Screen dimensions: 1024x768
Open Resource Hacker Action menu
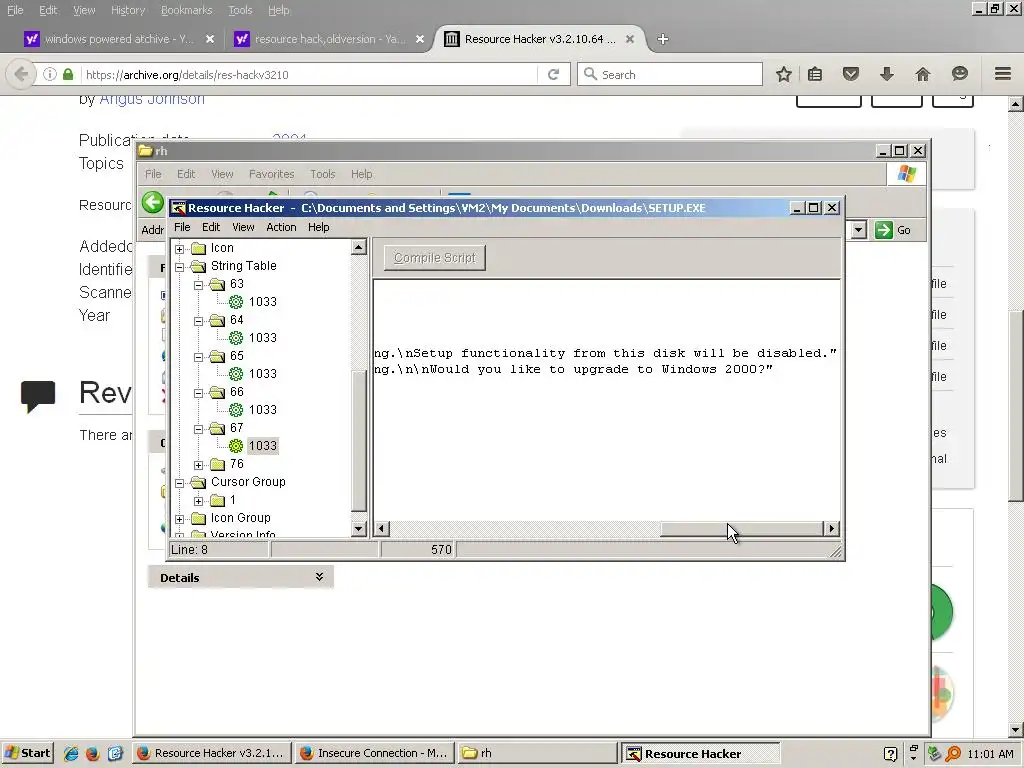click(281, 227)
